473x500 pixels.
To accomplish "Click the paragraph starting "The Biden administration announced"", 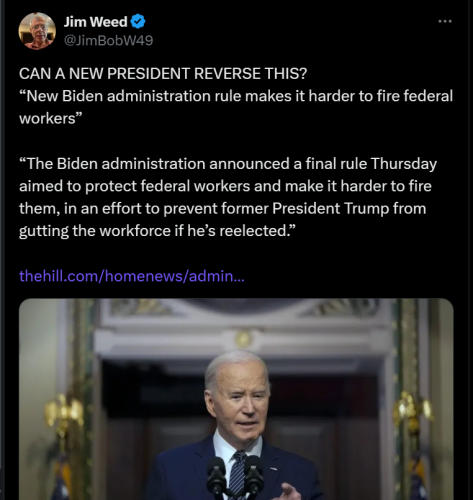I will (228, 197).
